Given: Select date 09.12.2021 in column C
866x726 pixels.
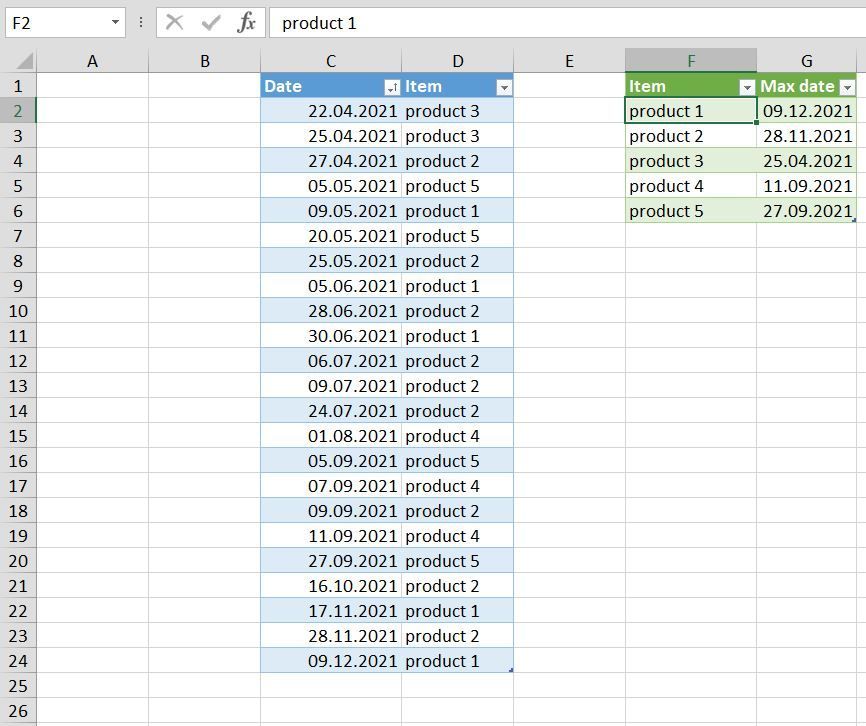Looking at the screenshot, I should click(x=331, y=661).
